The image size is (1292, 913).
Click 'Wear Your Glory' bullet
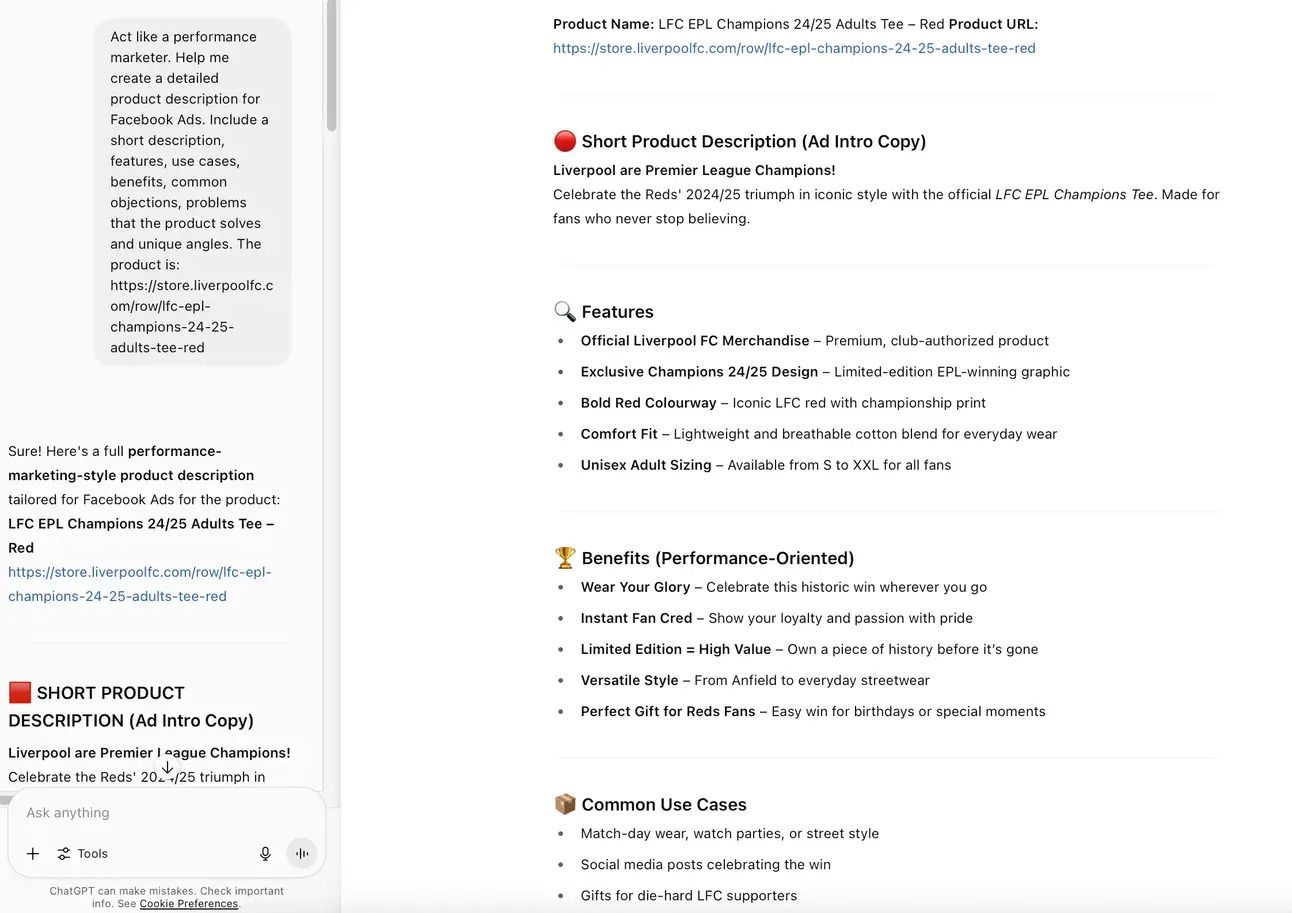(x=783, y=587)
